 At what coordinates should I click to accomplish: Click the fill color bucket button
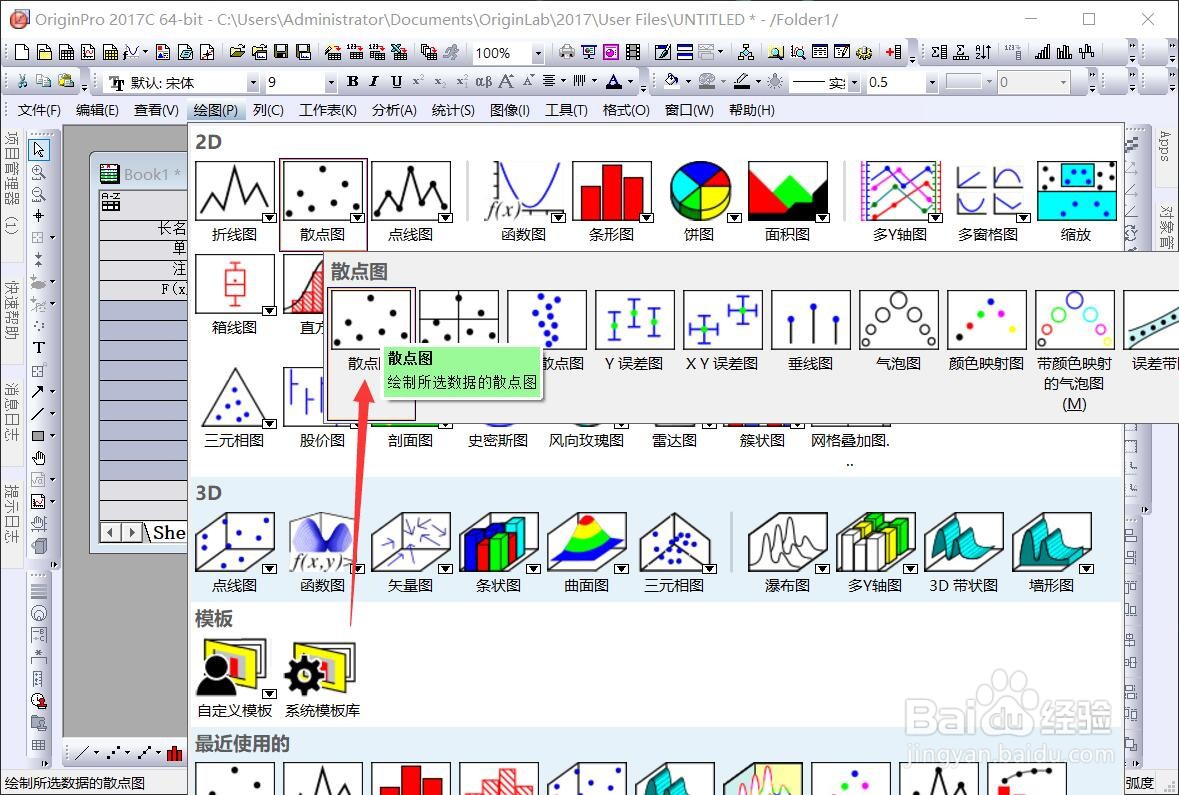pyautogui.click(x=671, y=81)
